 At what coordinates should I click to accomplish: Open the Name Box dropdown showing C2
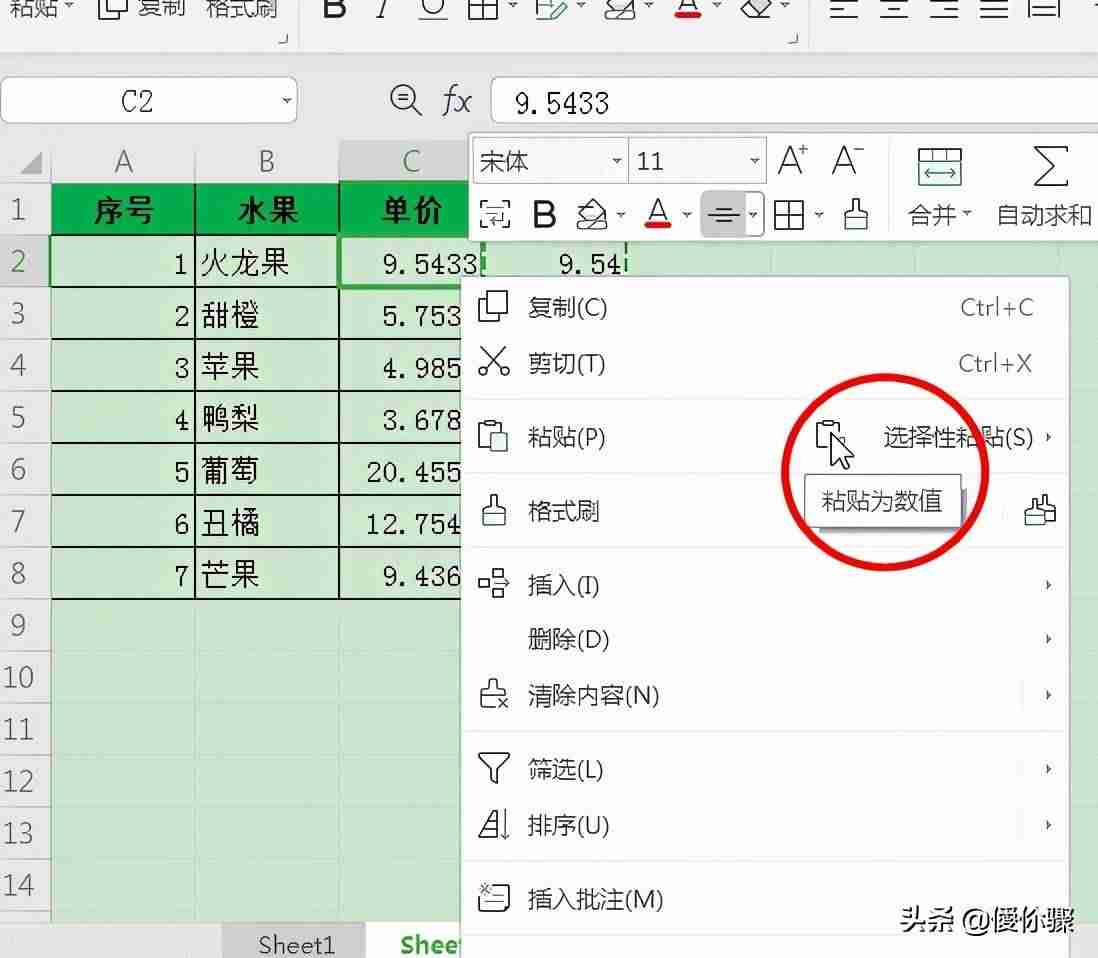tap(286, 101)
